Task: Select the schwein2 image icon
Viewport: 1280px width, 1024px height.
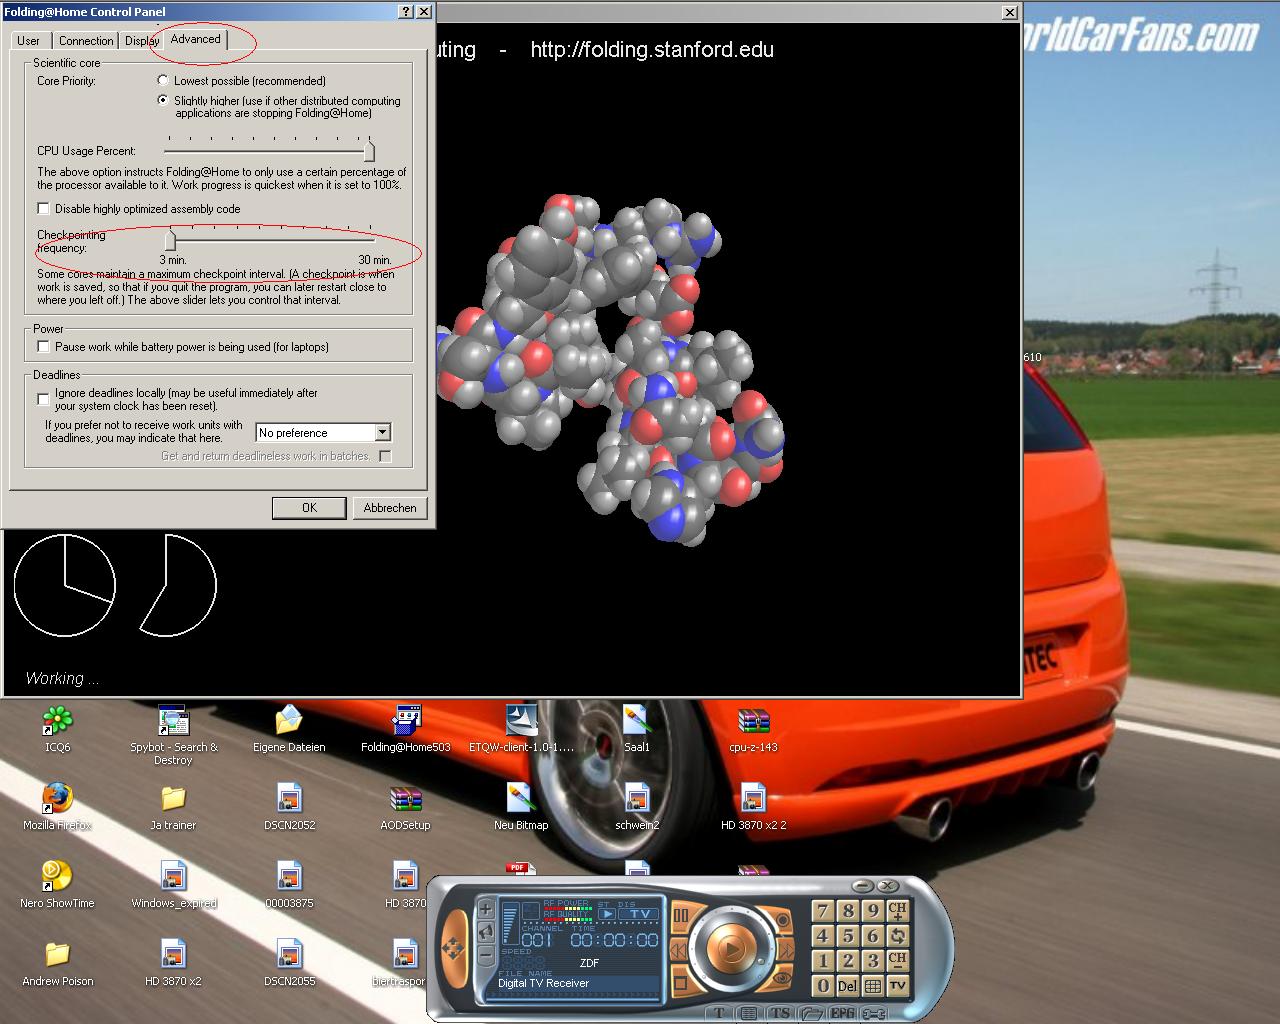Action: pos(637,807)
